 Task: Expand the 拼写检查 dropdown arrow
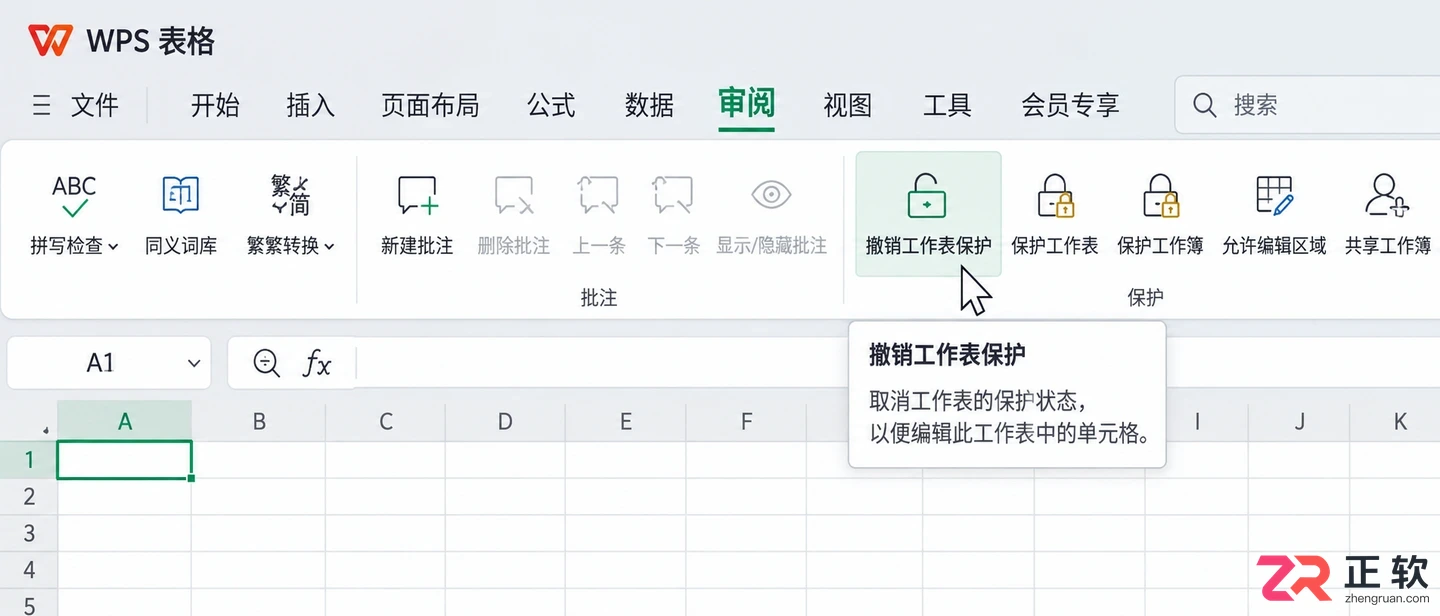[x=113, y=246]
